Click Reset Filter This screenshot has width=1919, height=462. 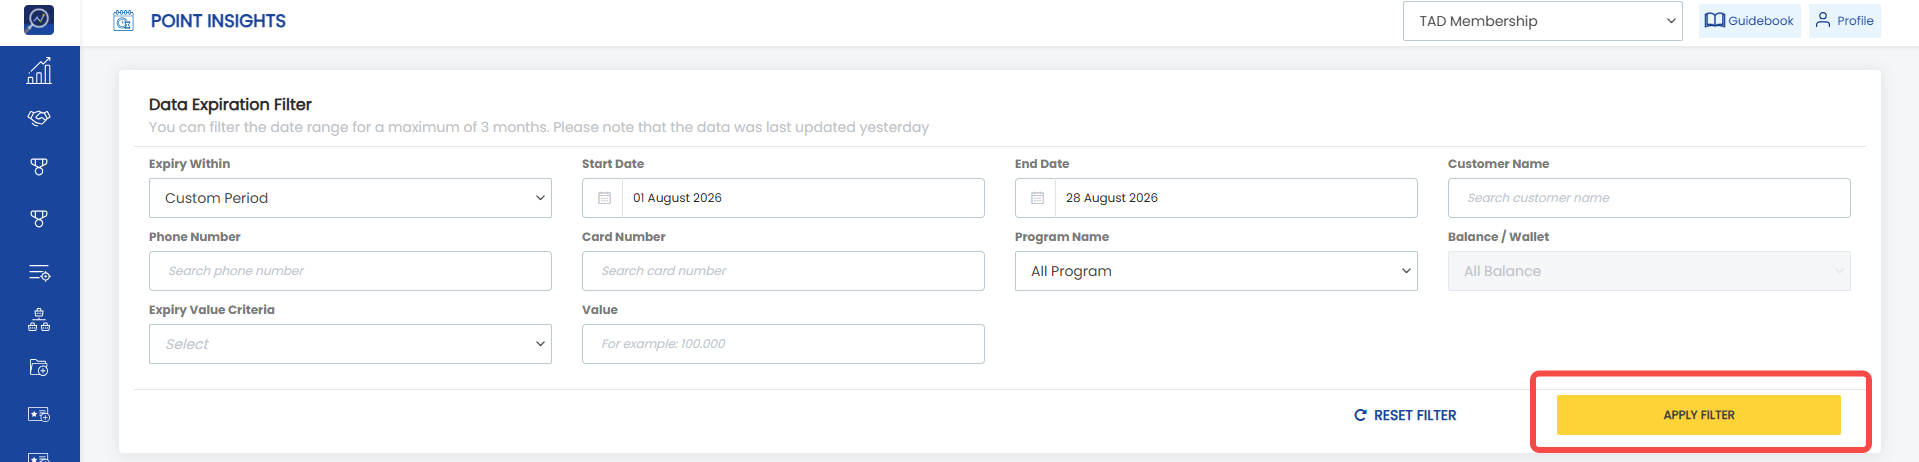click(x=1405, y=415)
